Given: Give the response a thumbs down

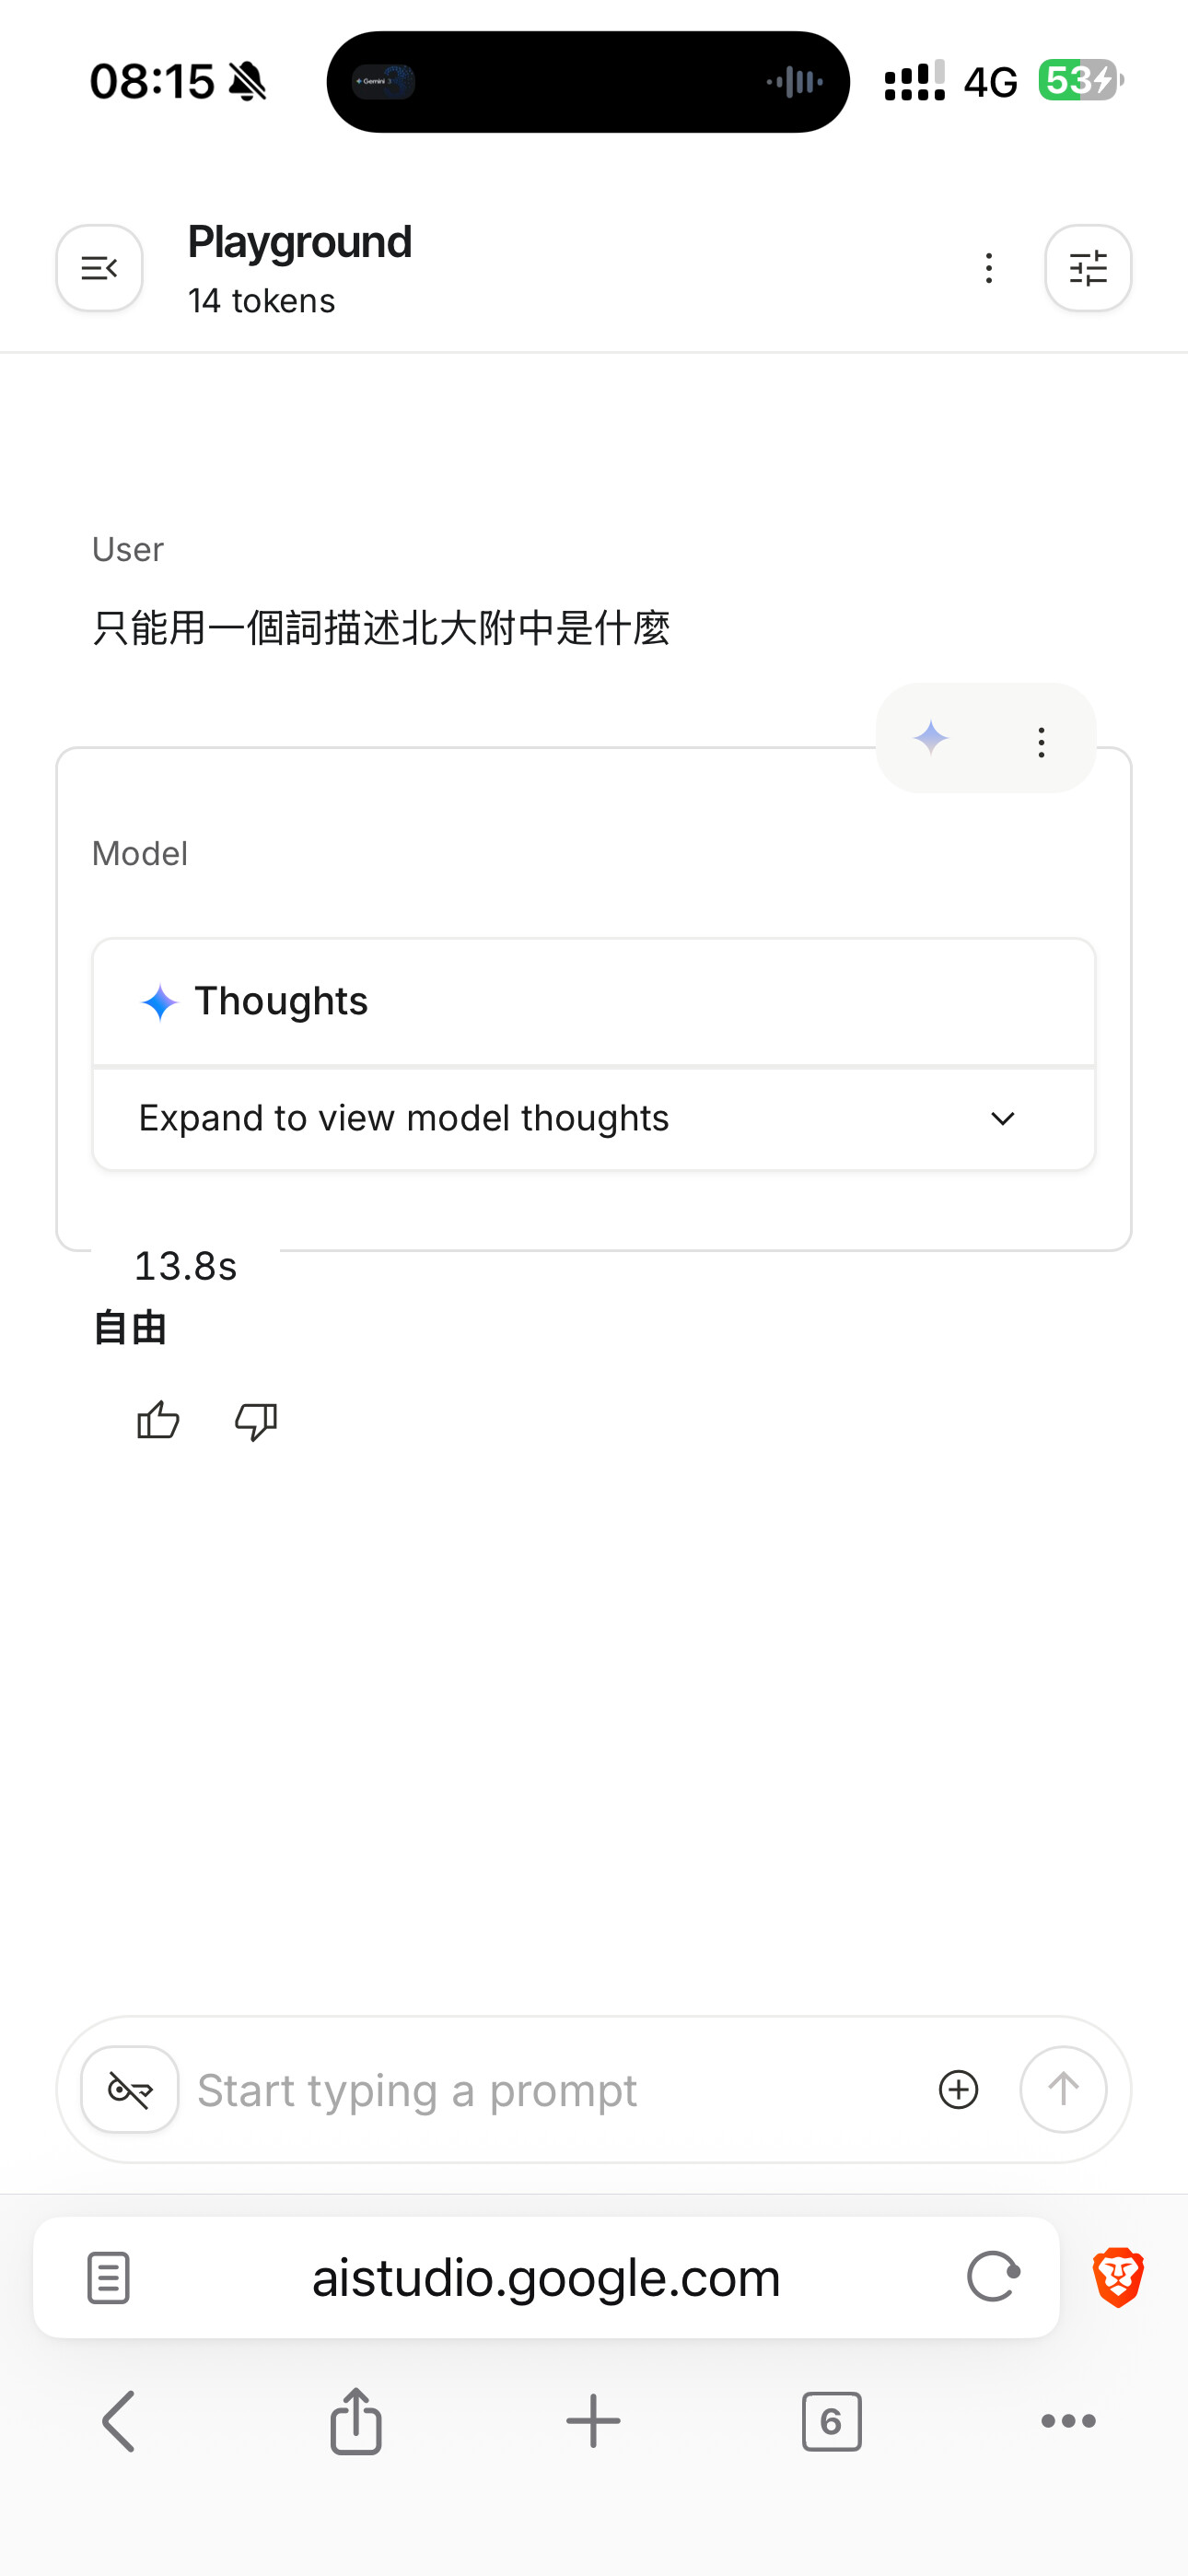Looking at the screenshot, I should click(x=255, y=1420).
